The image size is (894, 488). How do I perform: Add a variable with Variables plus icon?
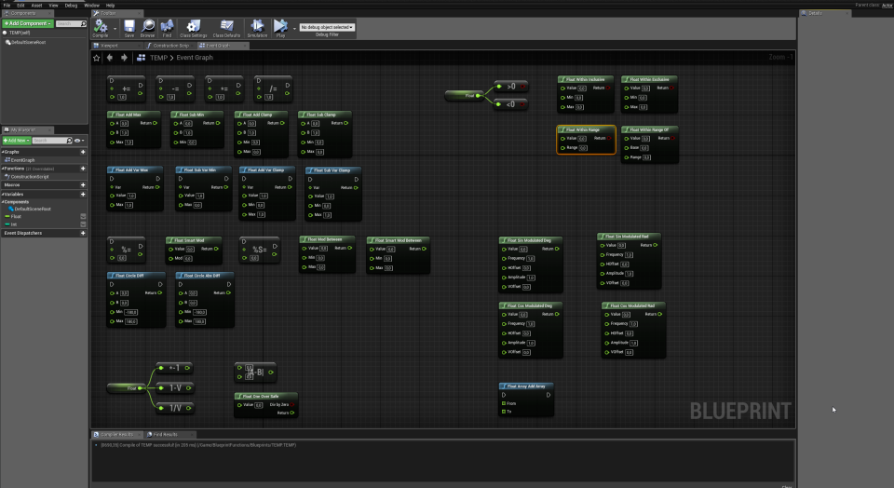83,194
